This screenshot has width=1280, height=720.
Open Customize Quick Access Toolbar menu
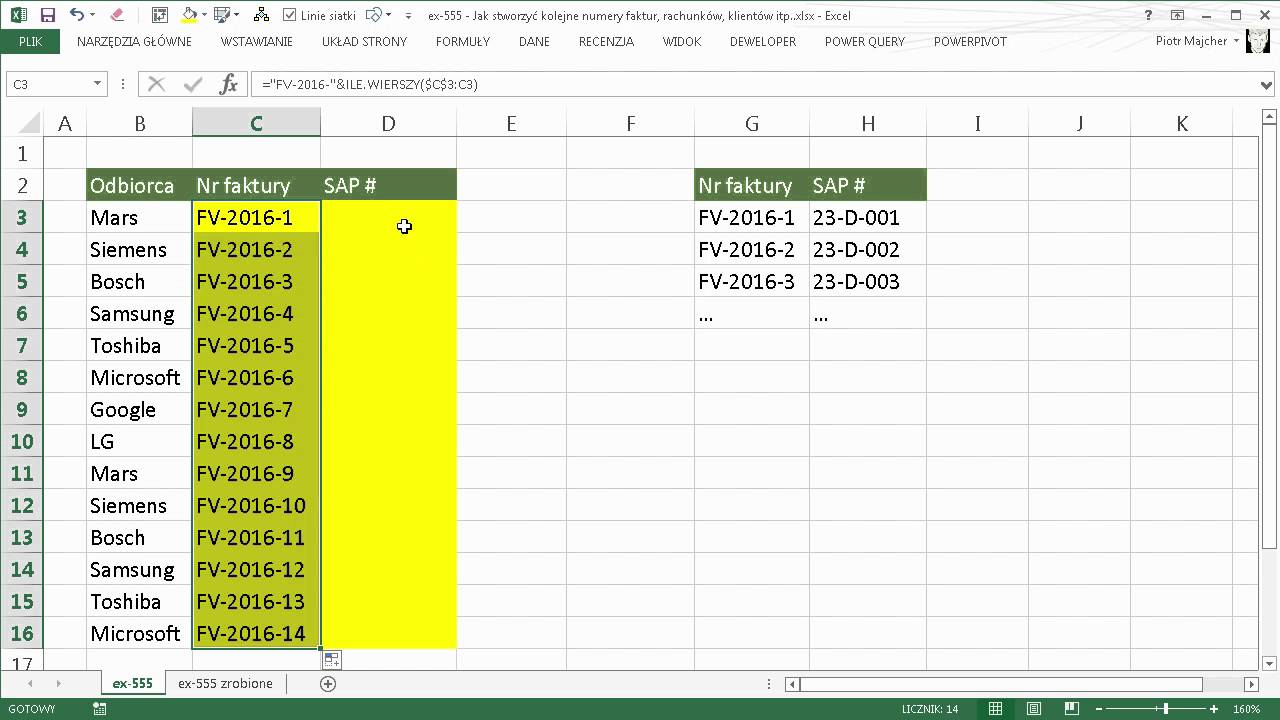[x=408, y=16]
